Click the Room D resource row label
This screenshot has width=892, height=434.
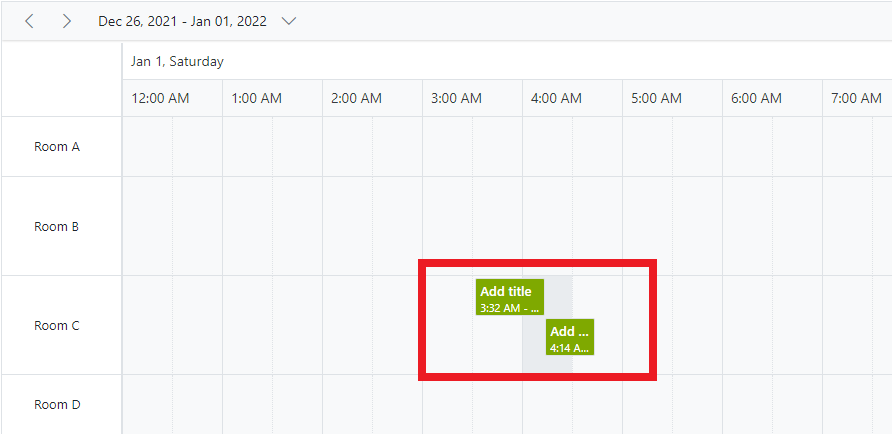click(x=57, y=405)
